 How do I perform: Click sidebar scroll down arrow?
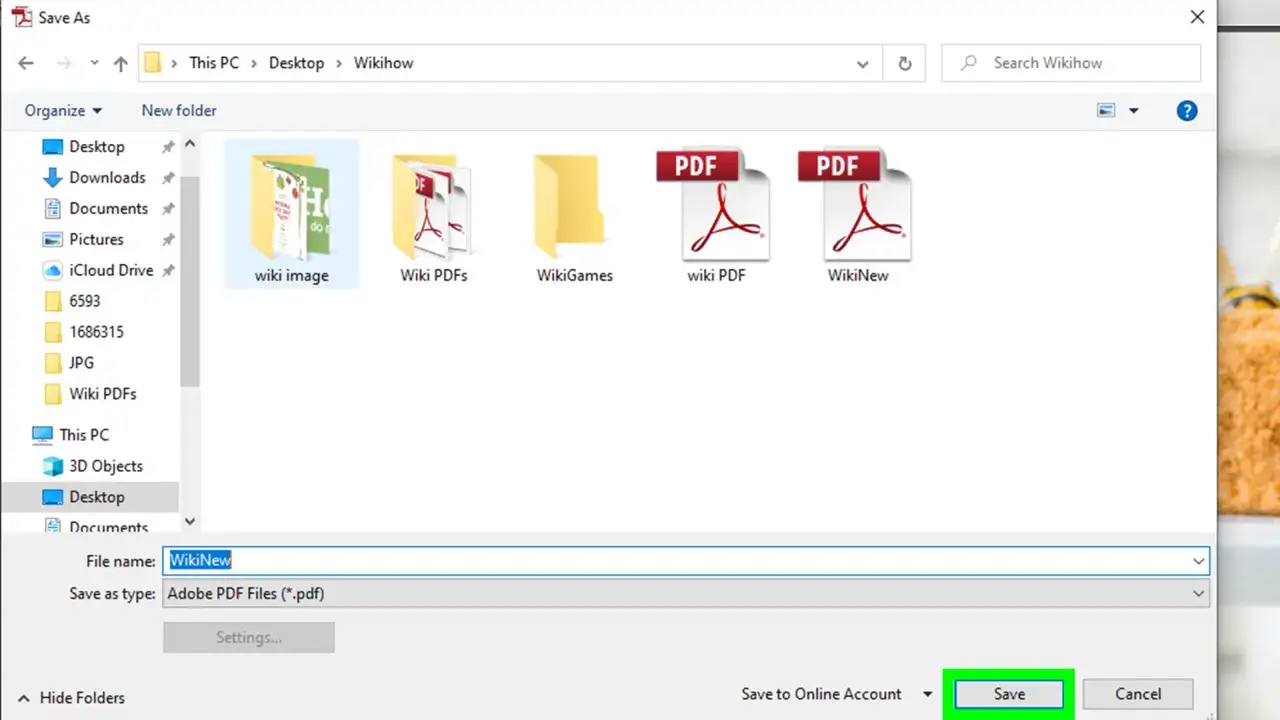190,521
